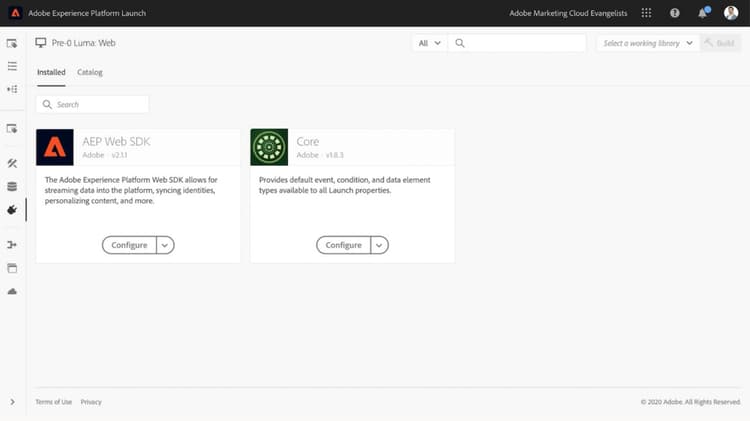Click the Adobe logo in the header
Image resolution: width=750 pixels, height=421 pixels.
point(15,13)
